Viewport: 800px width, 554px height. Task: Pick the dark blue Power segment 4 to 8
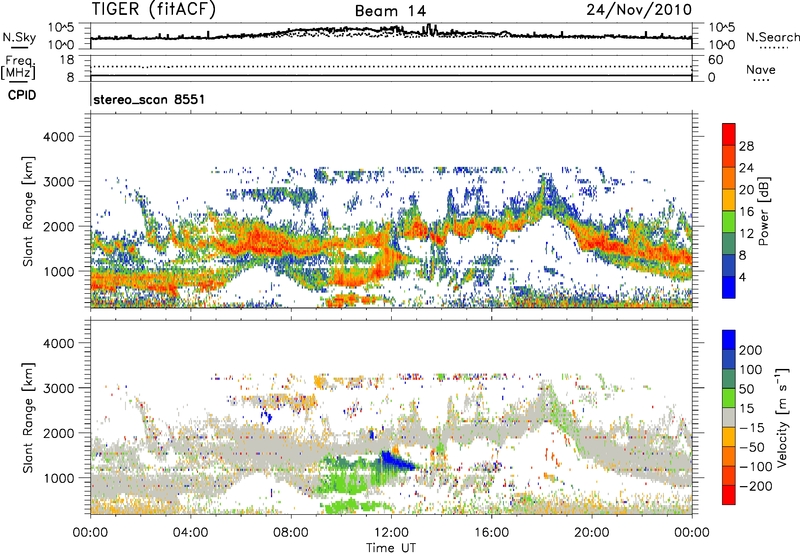click(x=729, y=266)
